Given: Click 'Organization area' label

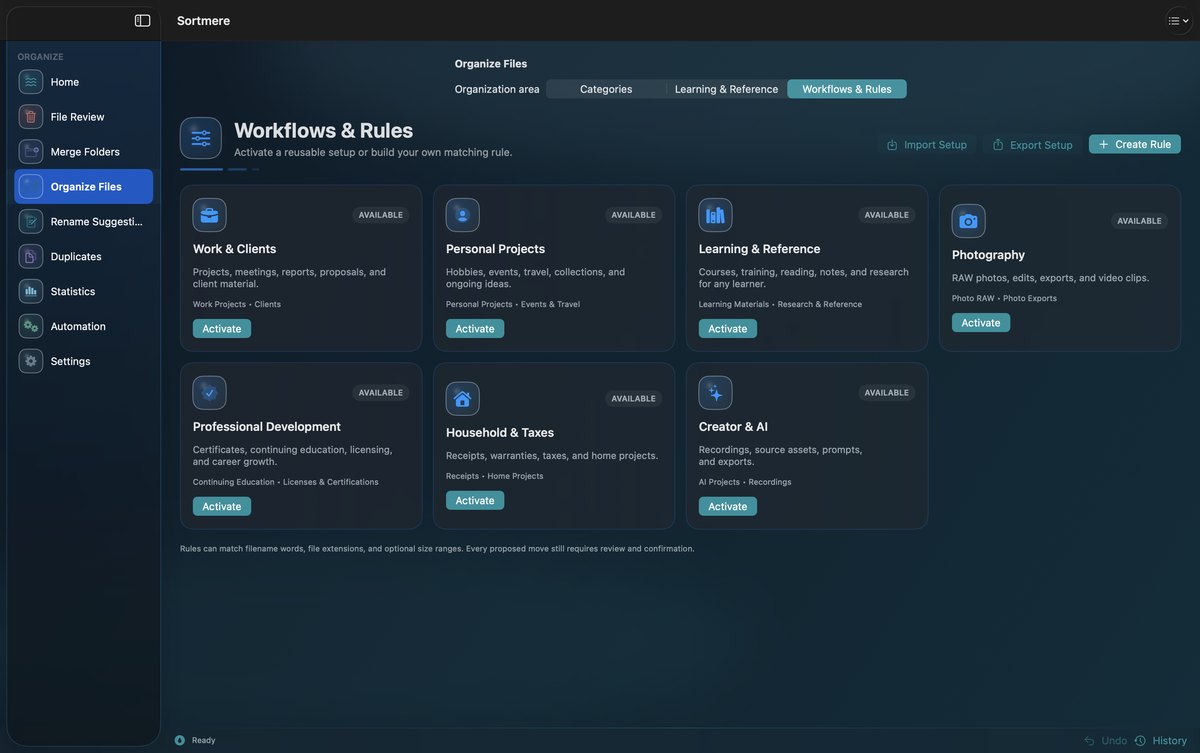Looking at the screenshot, I should 497,89.
